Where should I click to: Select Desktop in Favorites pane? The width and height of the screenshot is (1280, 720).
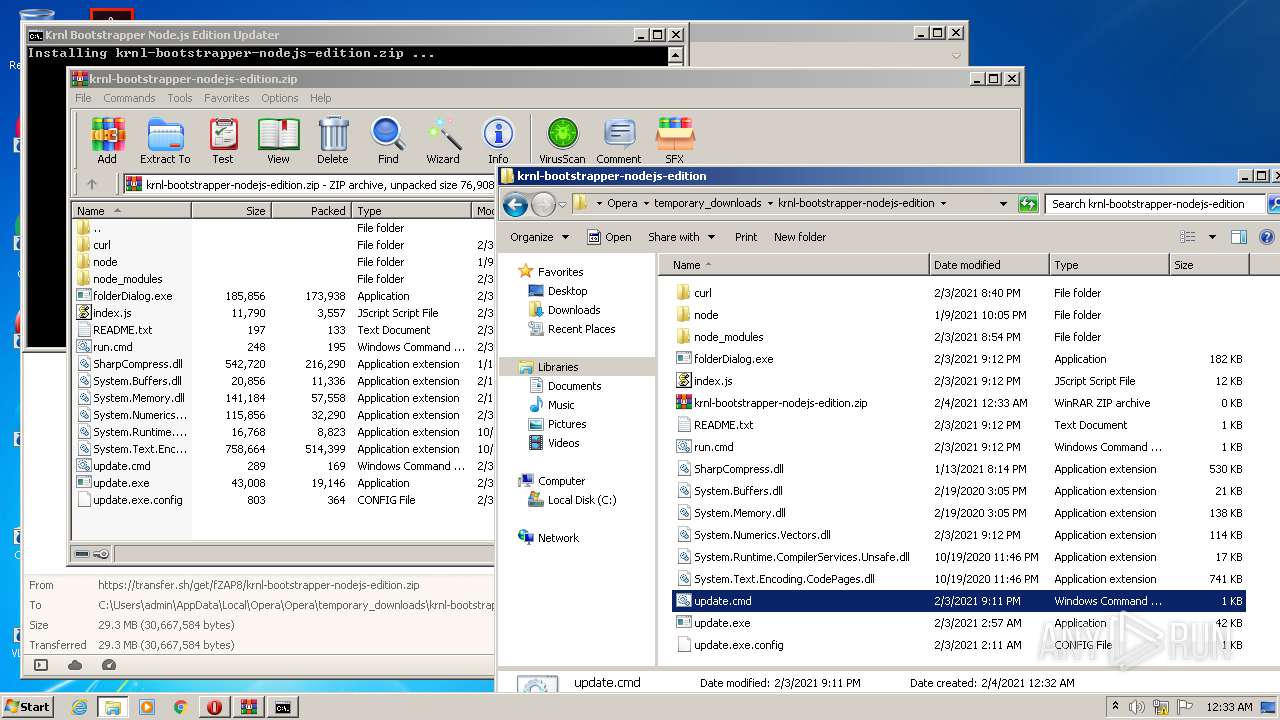click(567, 291)
